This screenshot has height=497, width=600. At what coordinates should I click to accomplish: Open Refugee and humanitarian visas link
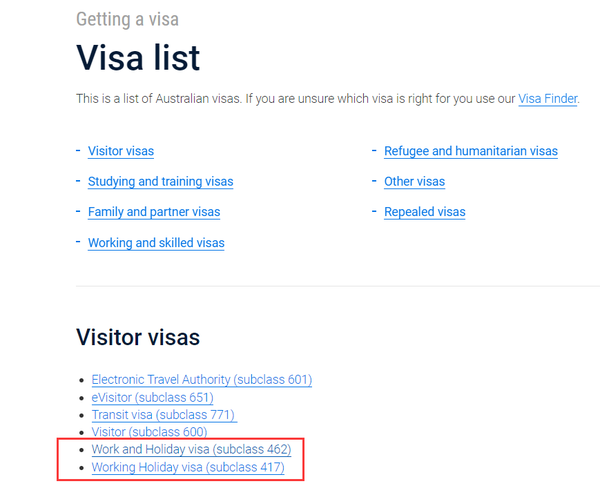[x=471, y=152]
